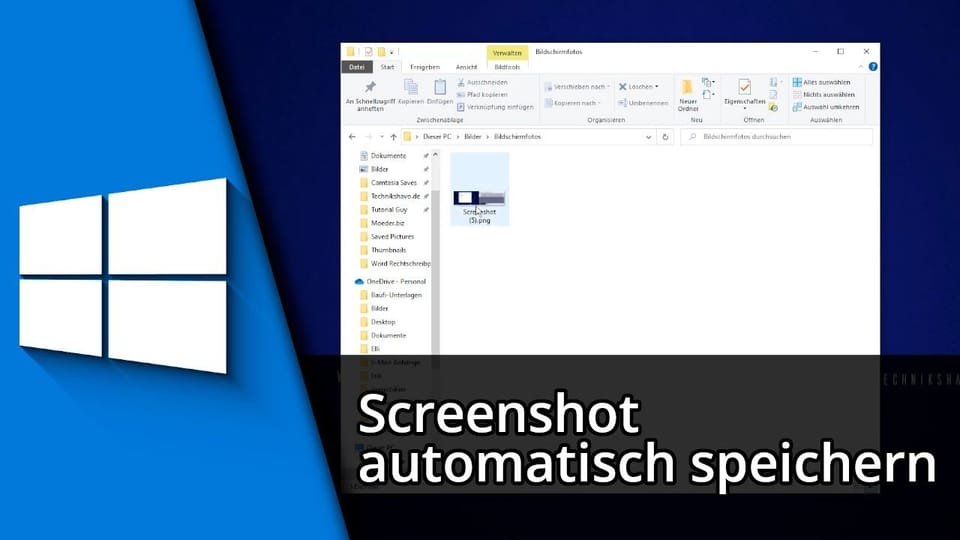Open the Datei menu
The width and height of the screenshot is (960, 540).
tap(356, 67)
